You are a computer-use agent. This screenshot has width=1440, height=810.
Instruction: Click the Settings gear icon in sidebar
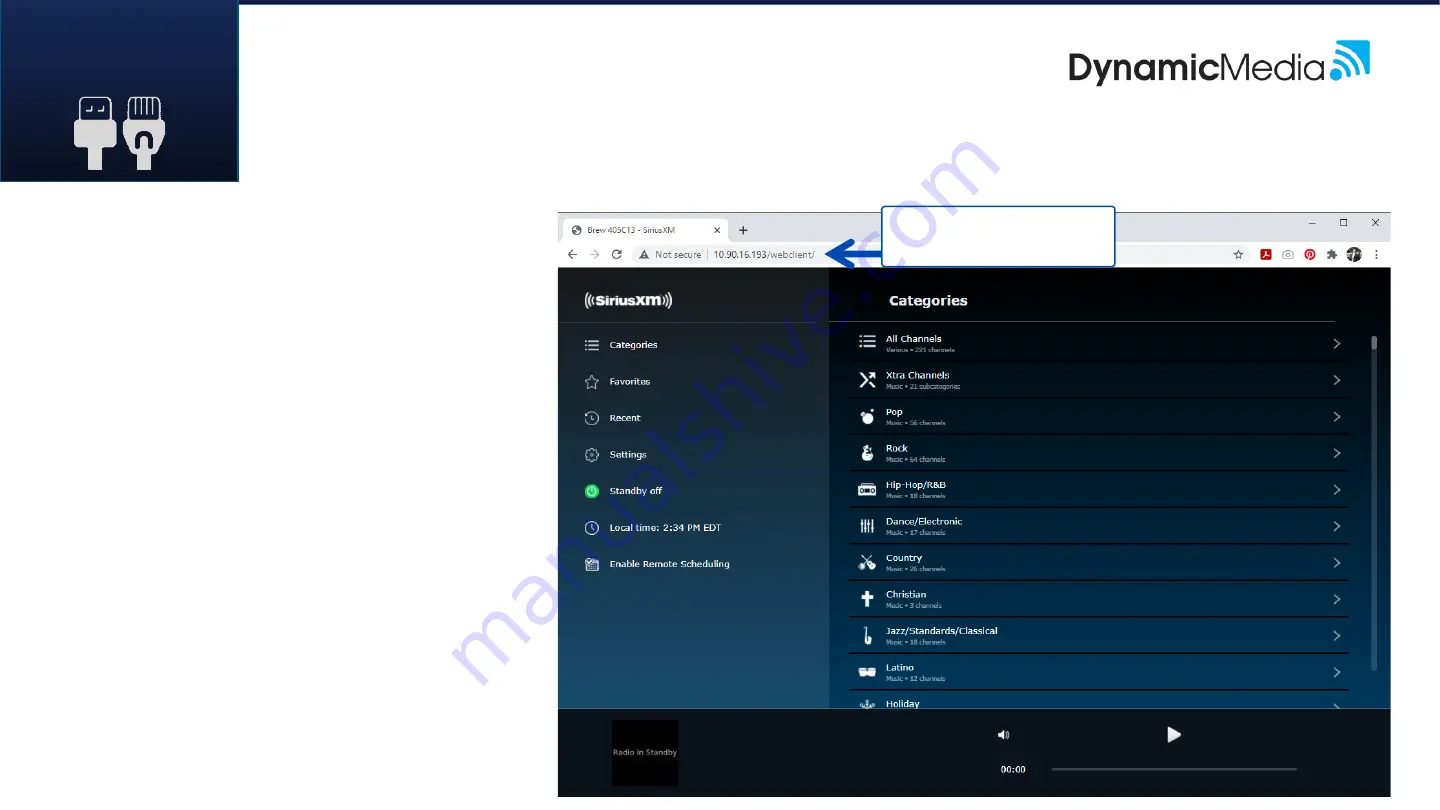(x=591, y=455)
